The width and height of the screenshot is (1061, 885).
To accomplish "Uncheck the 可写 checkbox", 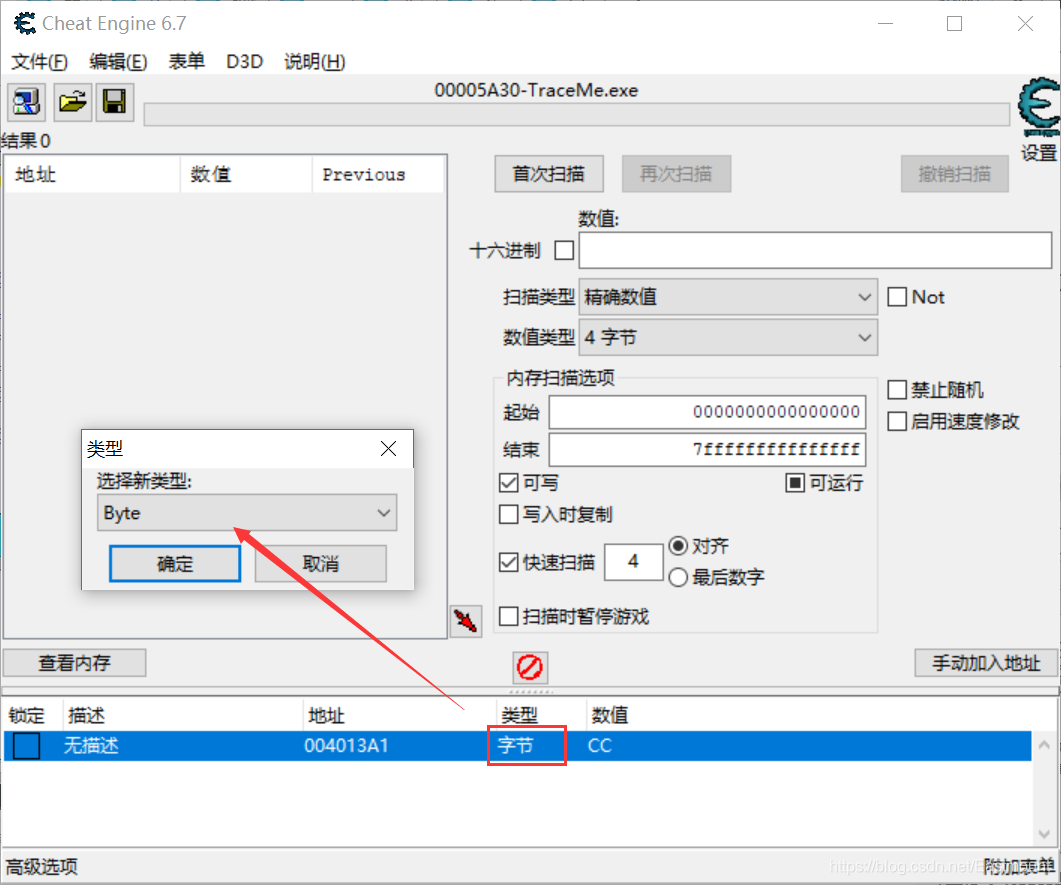I will pyautogui.click(x=508, y=483).
